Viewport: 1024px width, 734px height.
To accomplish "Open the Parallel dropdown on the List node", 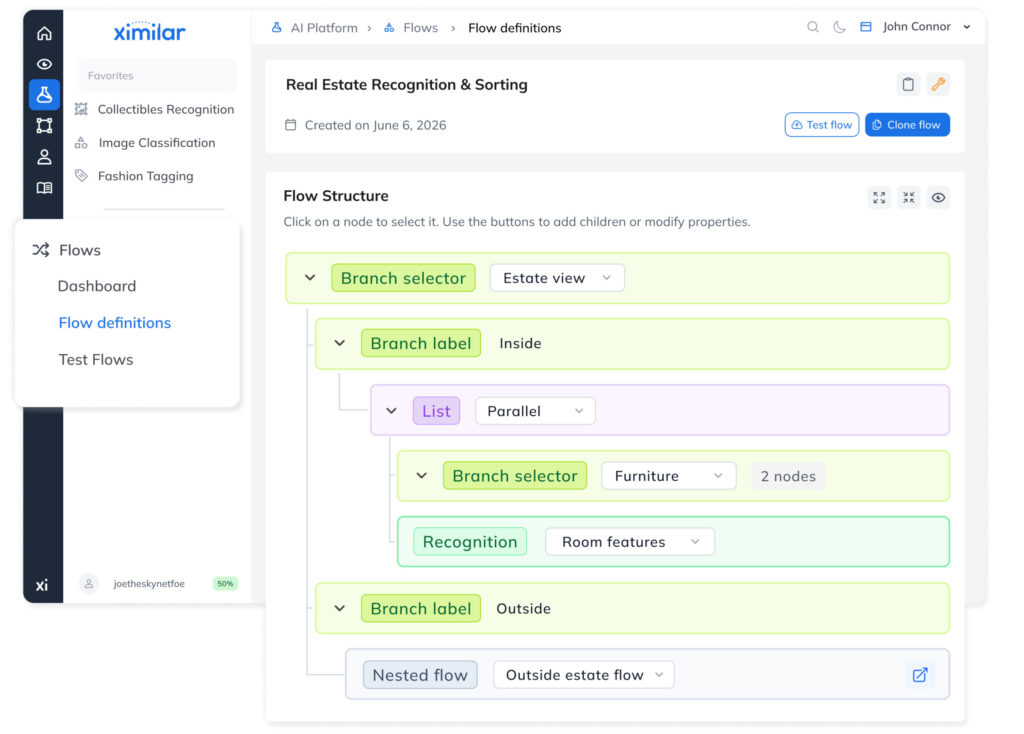I will pos(535,410).
